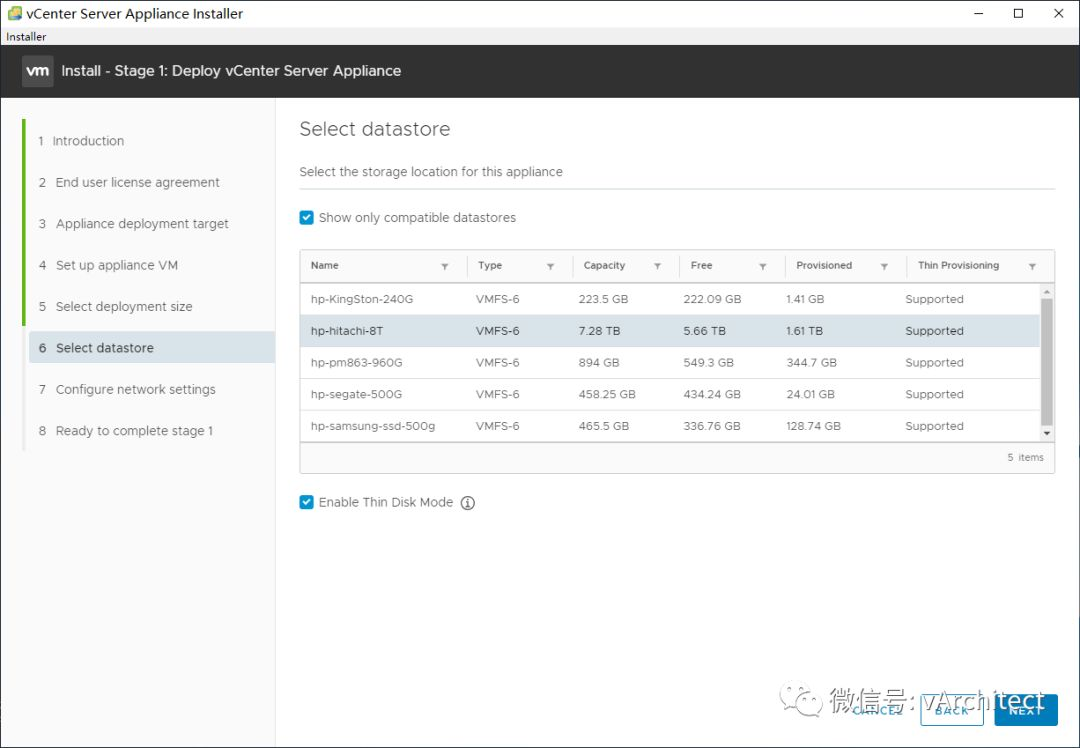The image size is (1080, 748).
Task: Click the 344.7 GB provisioned cell
Action: pyautogui.click(x=811, y=363)
